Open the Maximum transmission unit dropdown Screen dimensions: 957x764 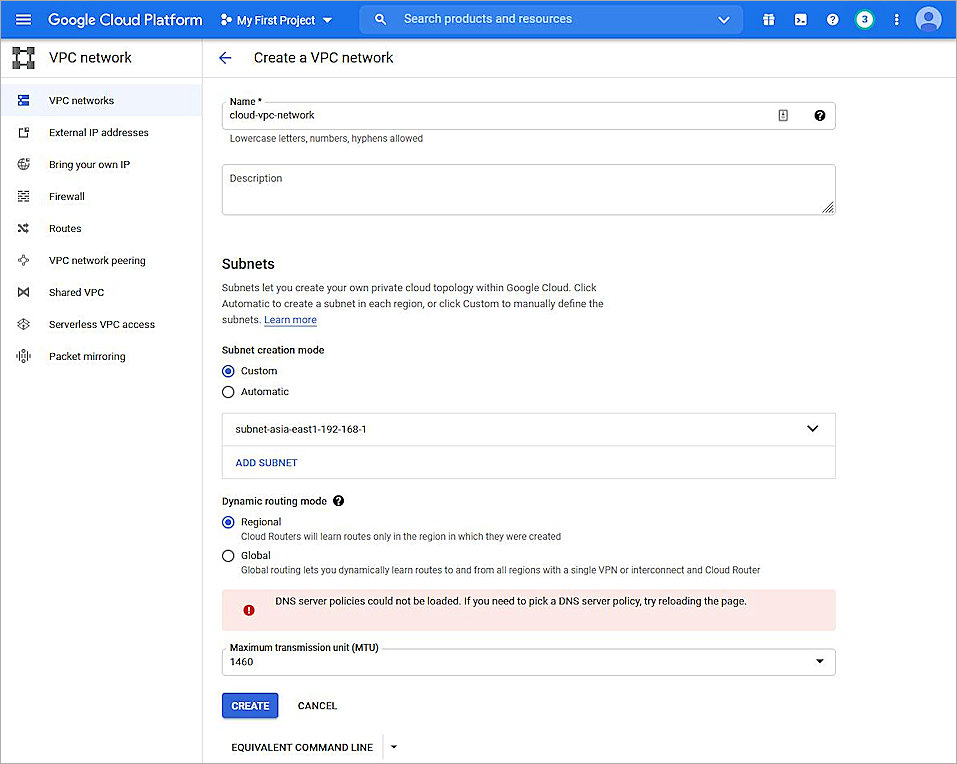point(819,661)
